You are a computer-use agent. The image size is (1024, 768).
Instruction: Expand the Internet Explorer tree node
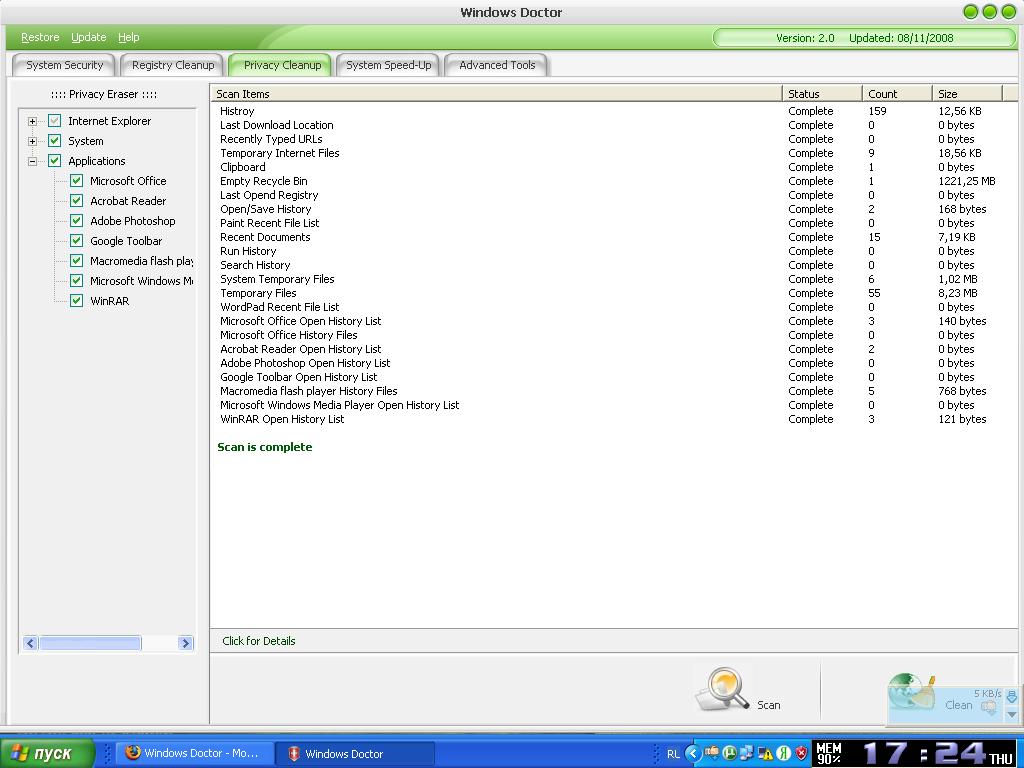[x=32, y=121]
